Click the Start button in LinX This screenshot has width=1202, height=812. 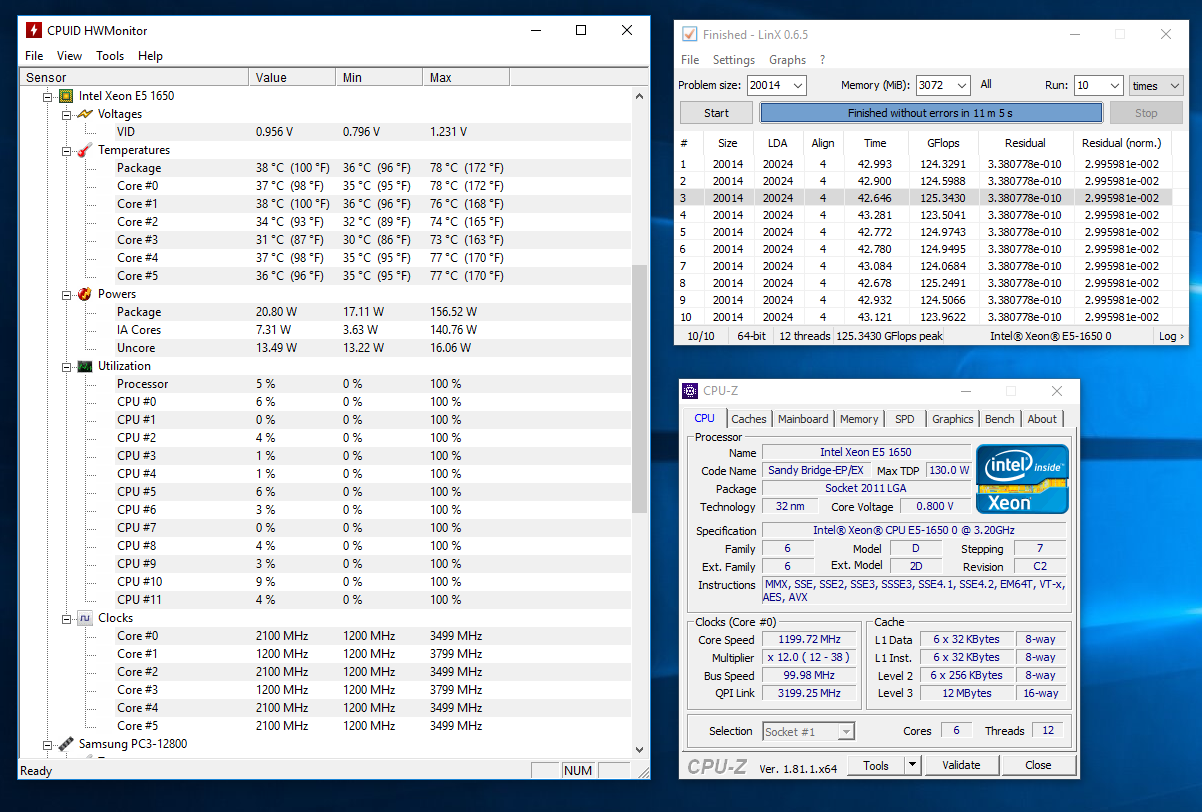pyautogui.click(x=717, y=113)
